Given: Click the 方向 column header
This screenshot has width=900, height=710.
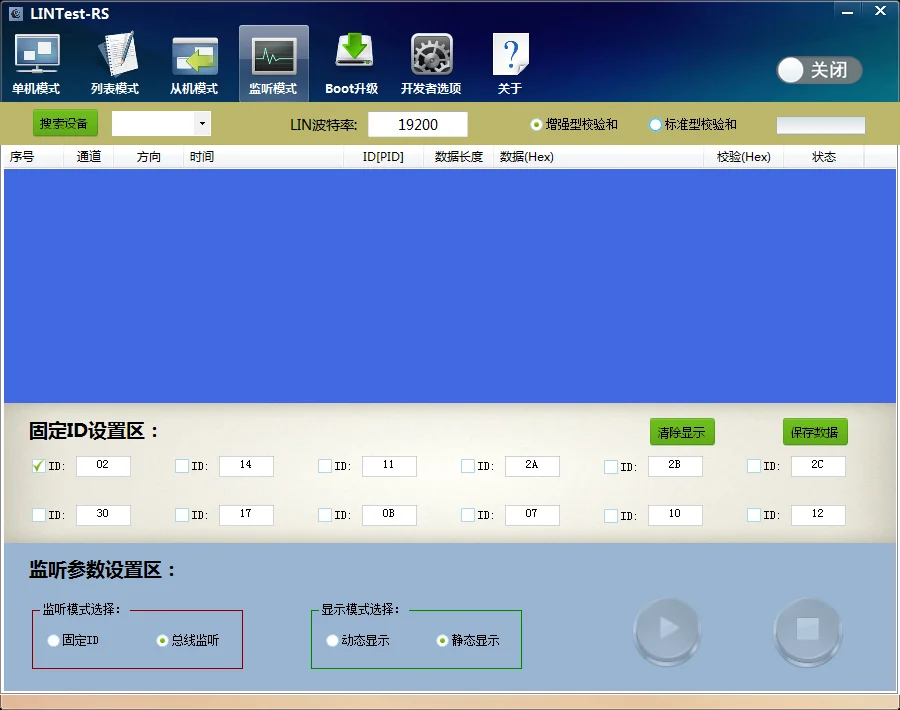Looking at the screenshot, I should (149, 157).
